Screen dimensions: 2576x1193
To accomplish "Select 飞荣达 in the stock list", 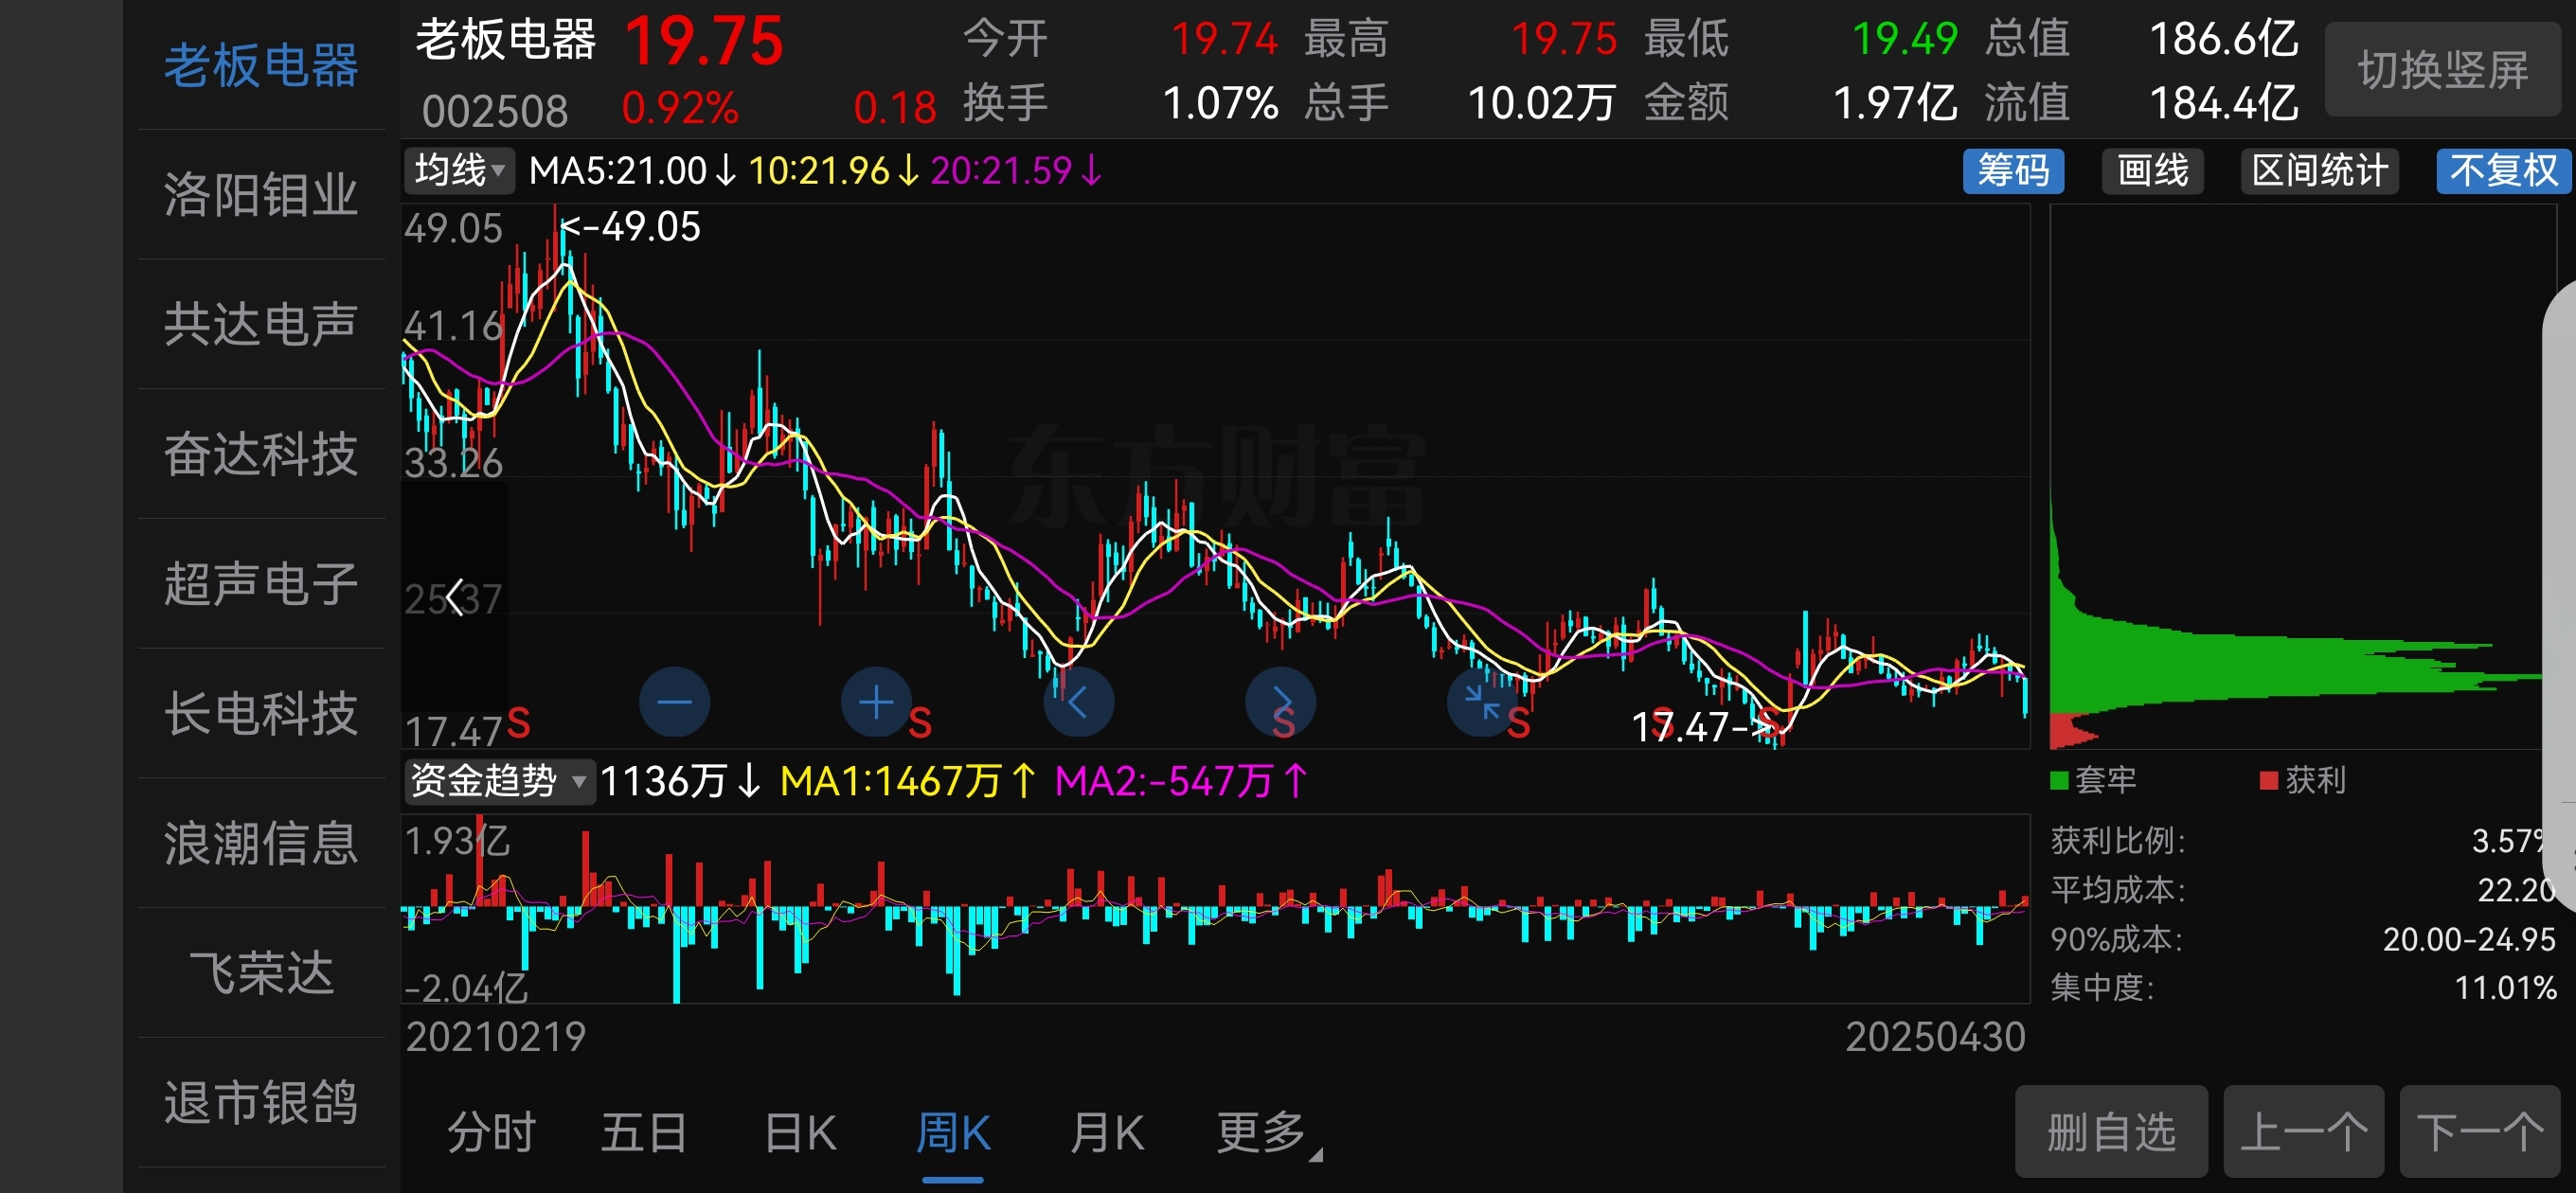I will tap(261, 973).
